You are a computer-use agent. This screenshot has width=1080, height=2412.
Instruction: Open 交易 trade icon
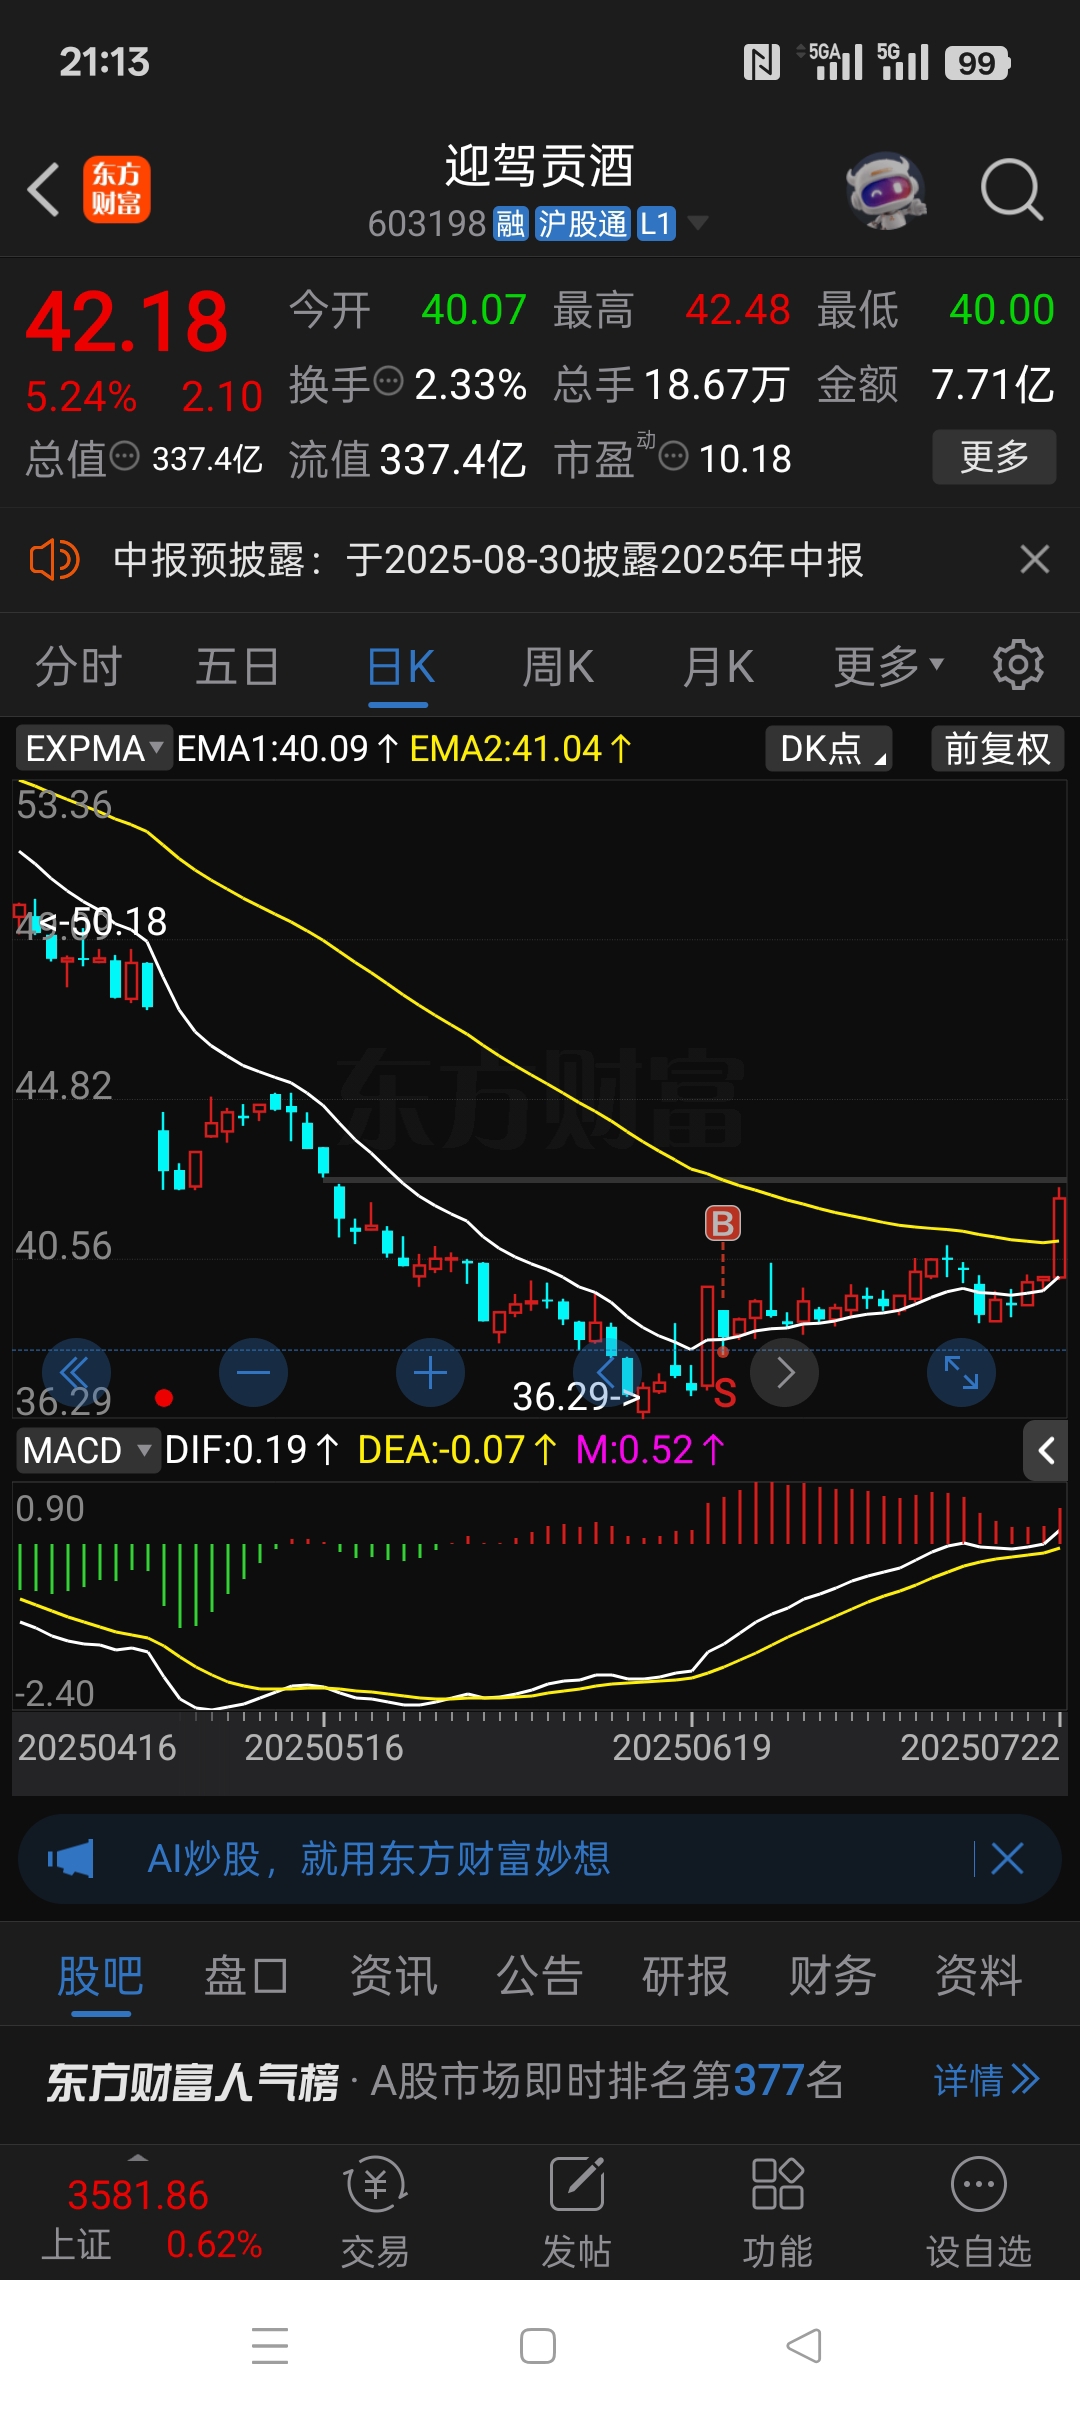pos(375,2212)
